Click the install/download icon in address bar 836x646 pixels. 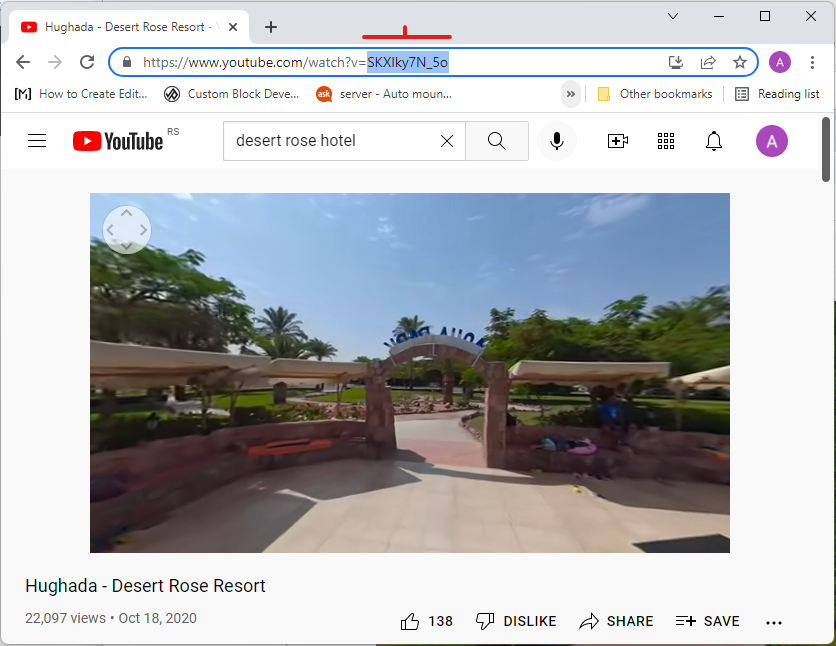676,62
